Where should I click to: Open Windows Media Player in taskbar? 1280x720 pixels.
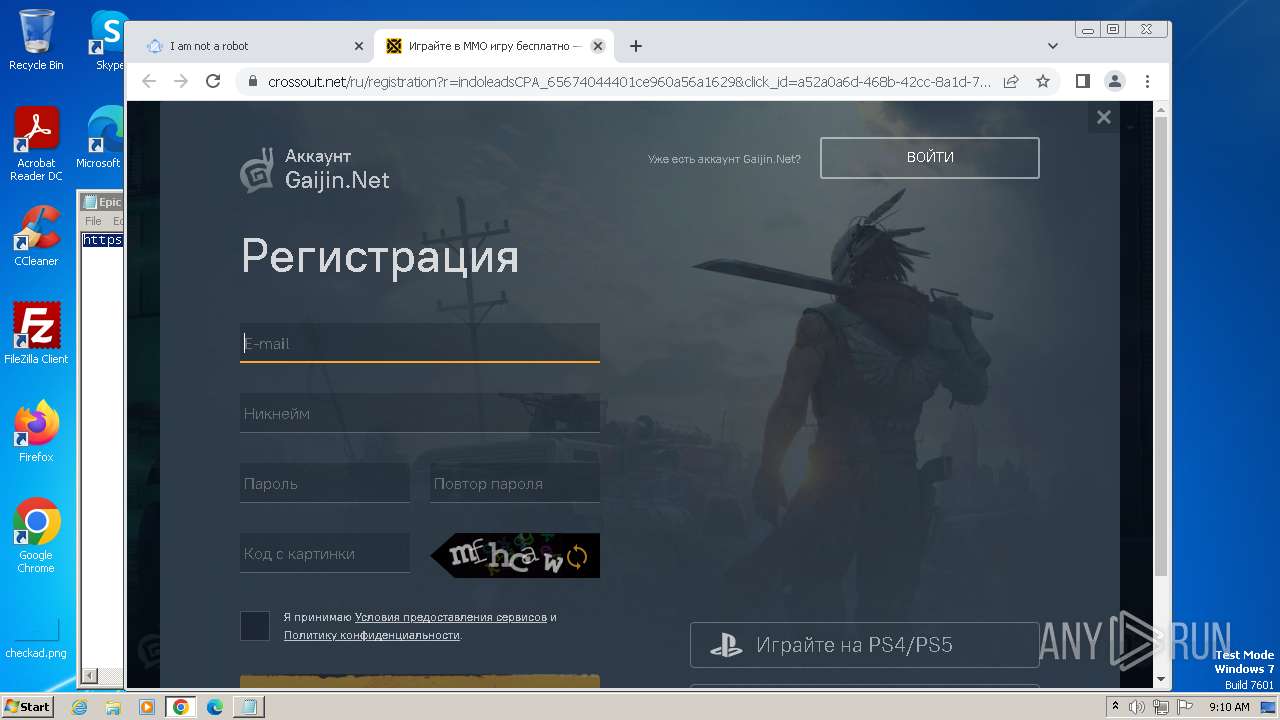click(x=147, y=707)
